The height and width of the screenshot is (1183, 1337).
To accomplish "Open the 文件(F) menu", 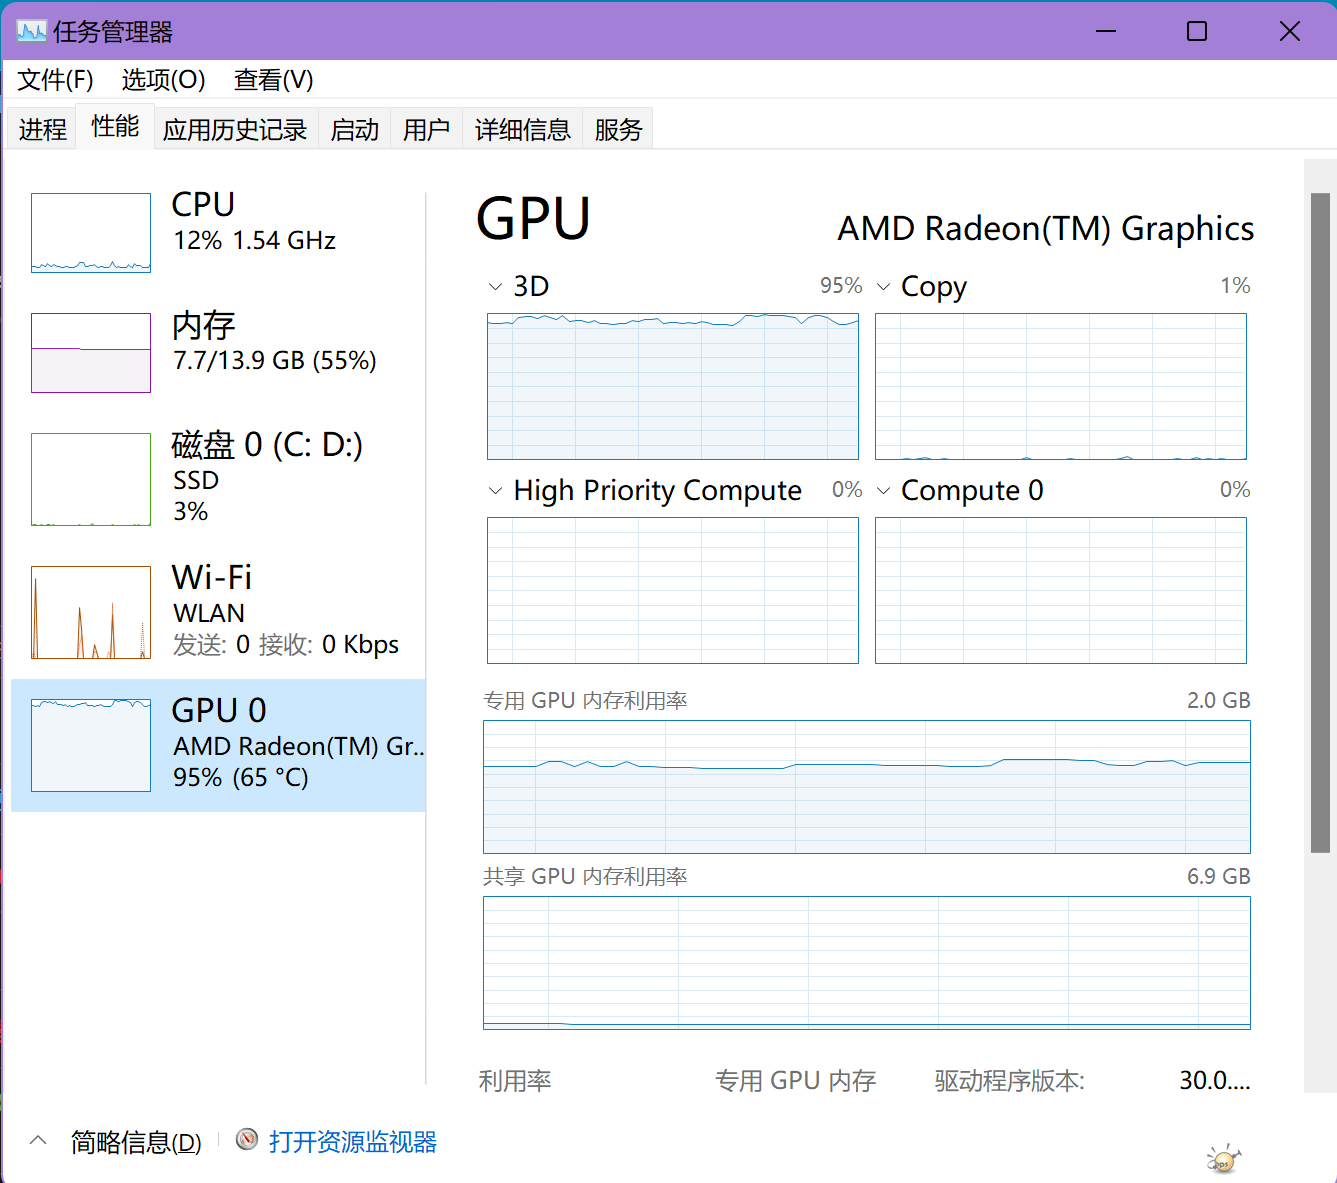I will click(55, 80).
